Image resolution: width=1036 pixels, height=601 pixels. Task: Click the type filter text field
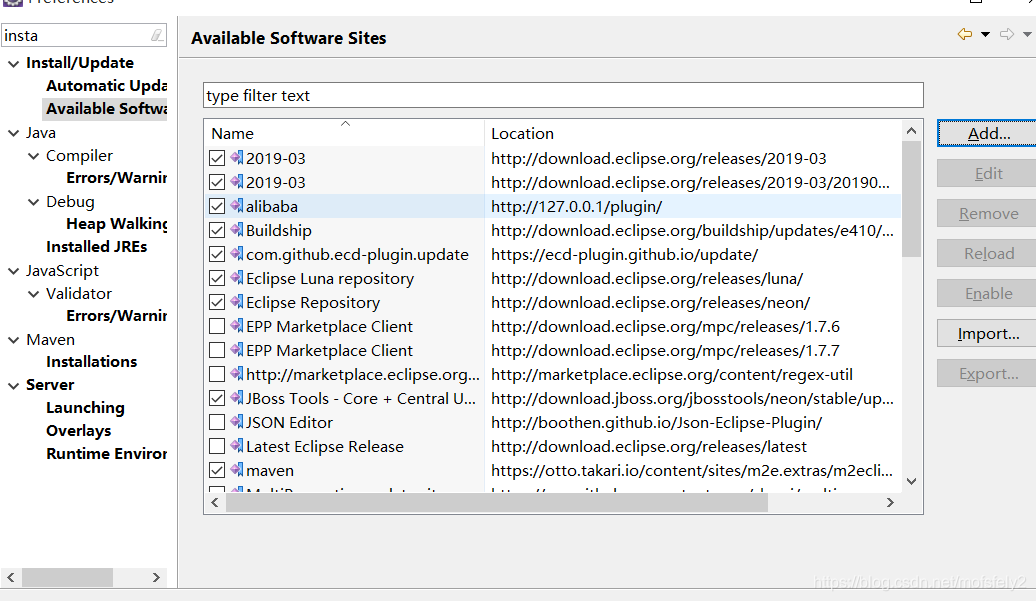[x=563, y=95]
